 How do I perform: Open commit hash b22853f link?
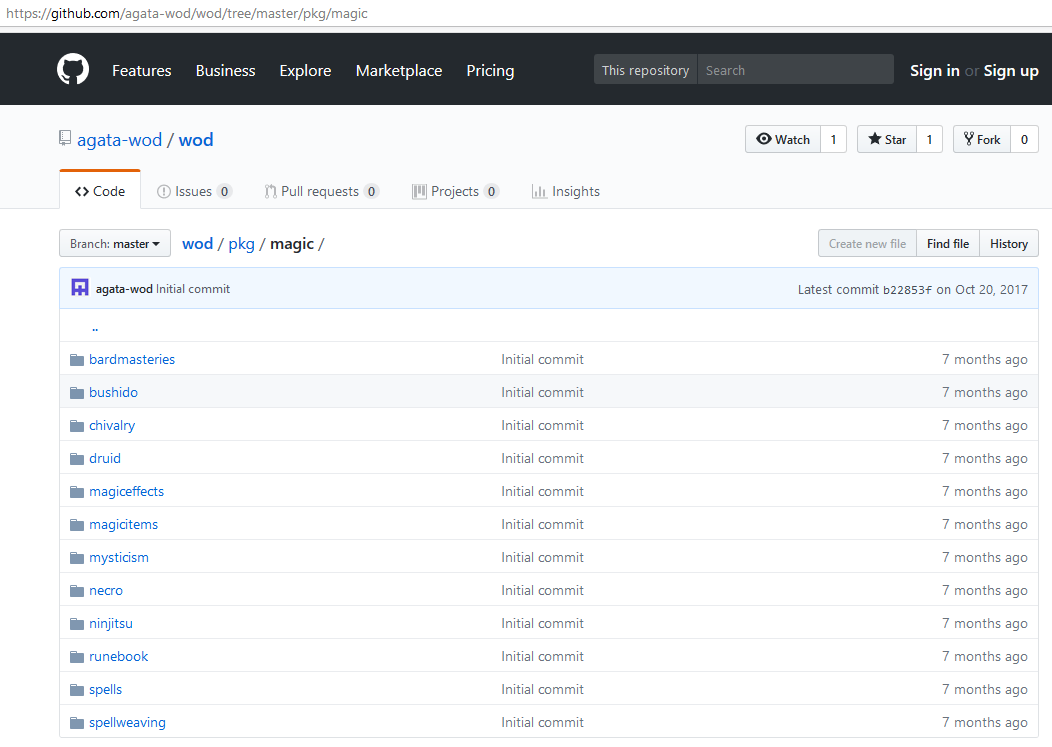pos(906,289)
